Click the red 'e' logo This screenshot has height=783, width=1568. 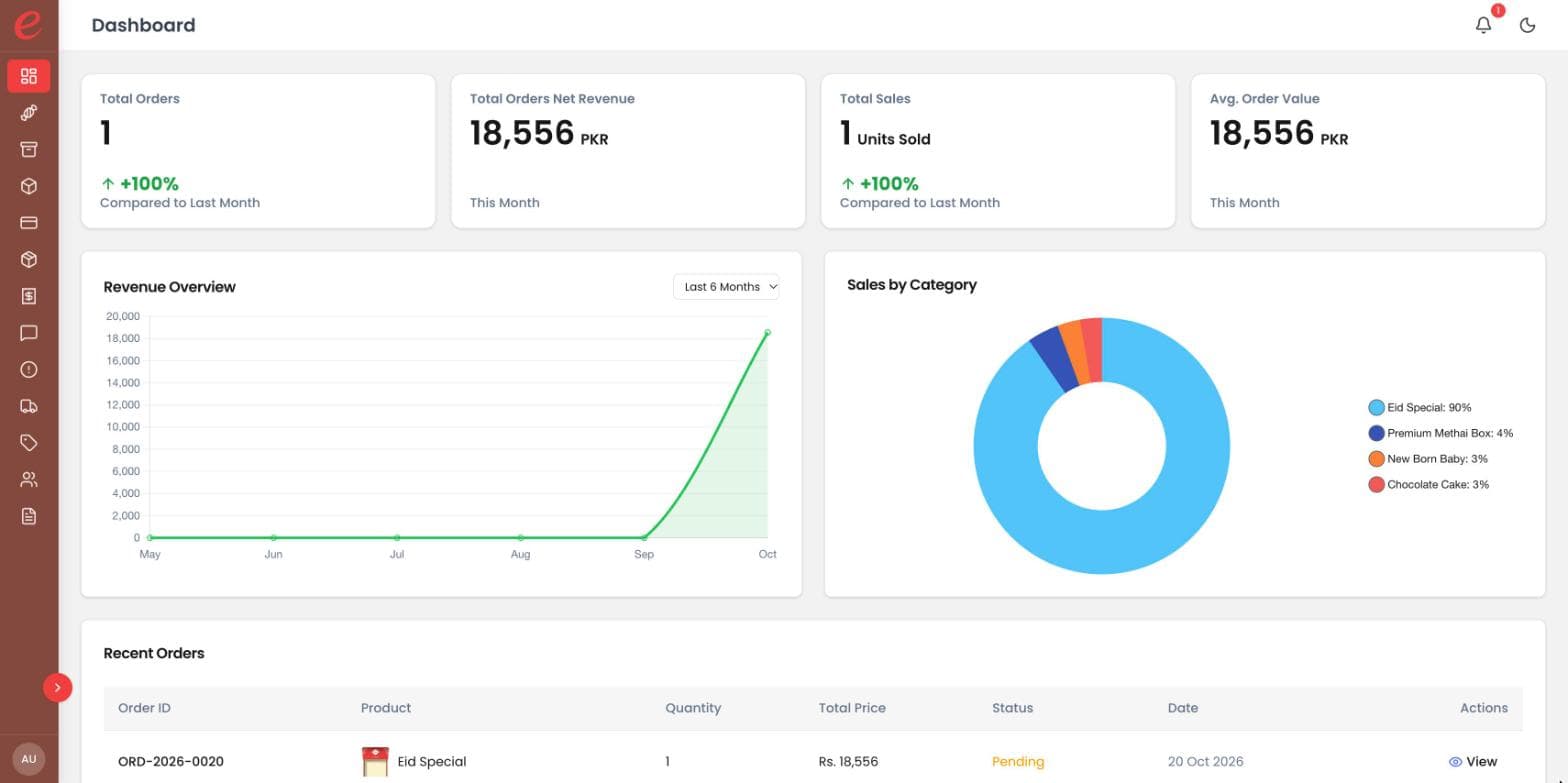pyautogui.click(x=28, y=24)
